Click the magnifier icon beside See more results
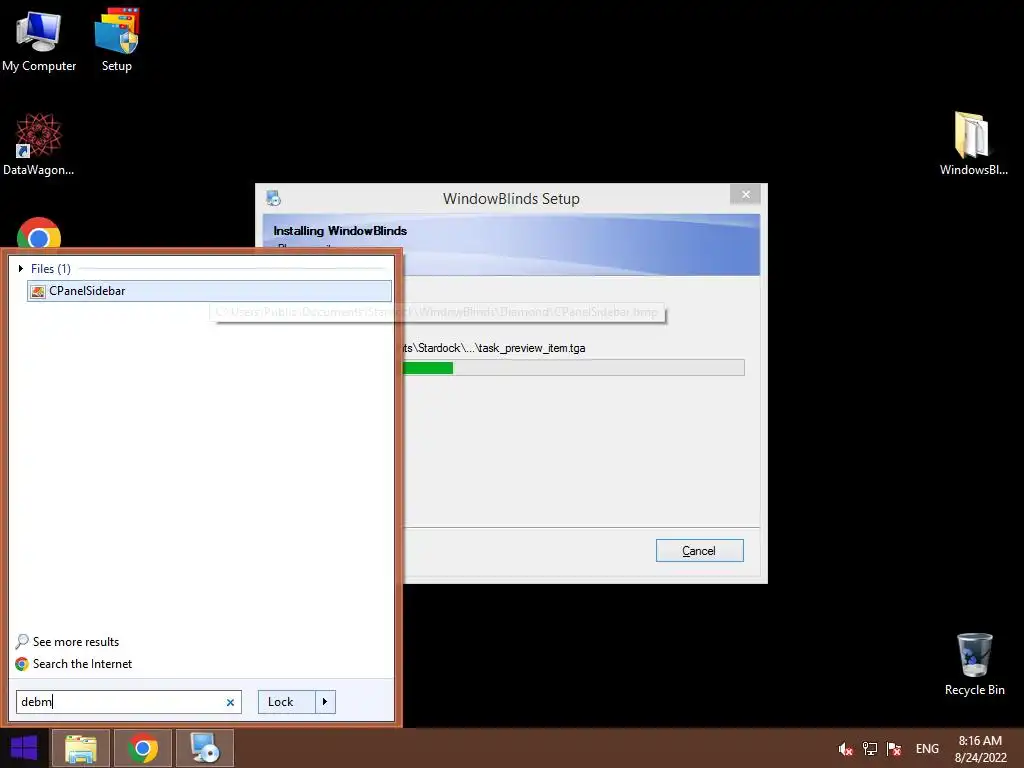Image resolution: width=1024 pixels, height=768 pixels. tap(22, 641)
